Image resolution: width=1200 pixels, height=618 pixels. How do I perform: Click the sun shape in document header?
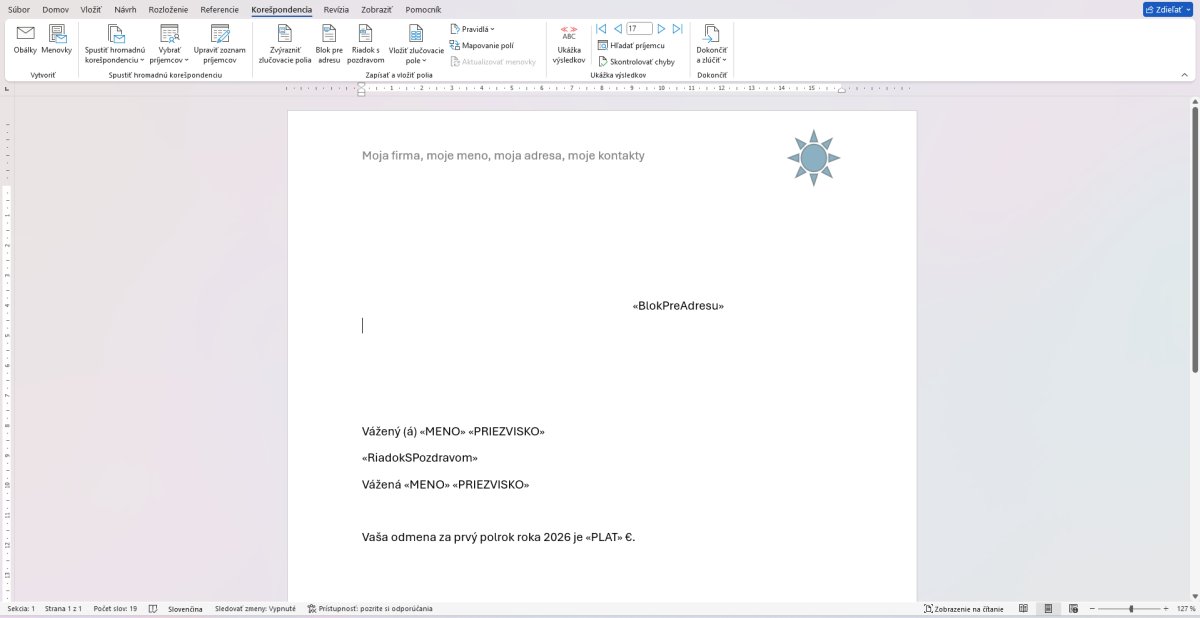tap(814, 157)
